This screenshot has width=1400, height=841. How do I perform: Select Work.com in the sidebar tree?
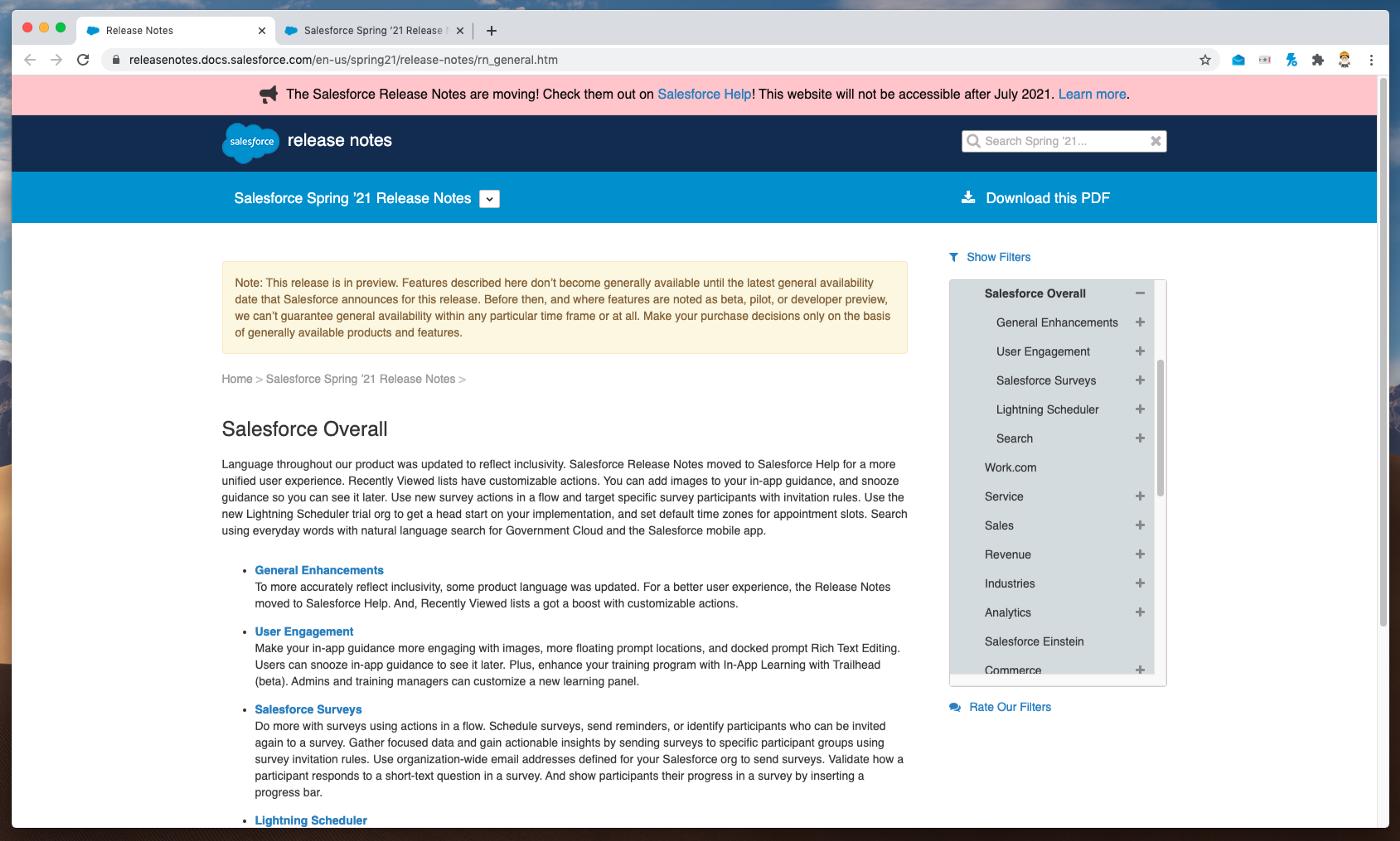pyautogui.click(x=1010, y=467)
